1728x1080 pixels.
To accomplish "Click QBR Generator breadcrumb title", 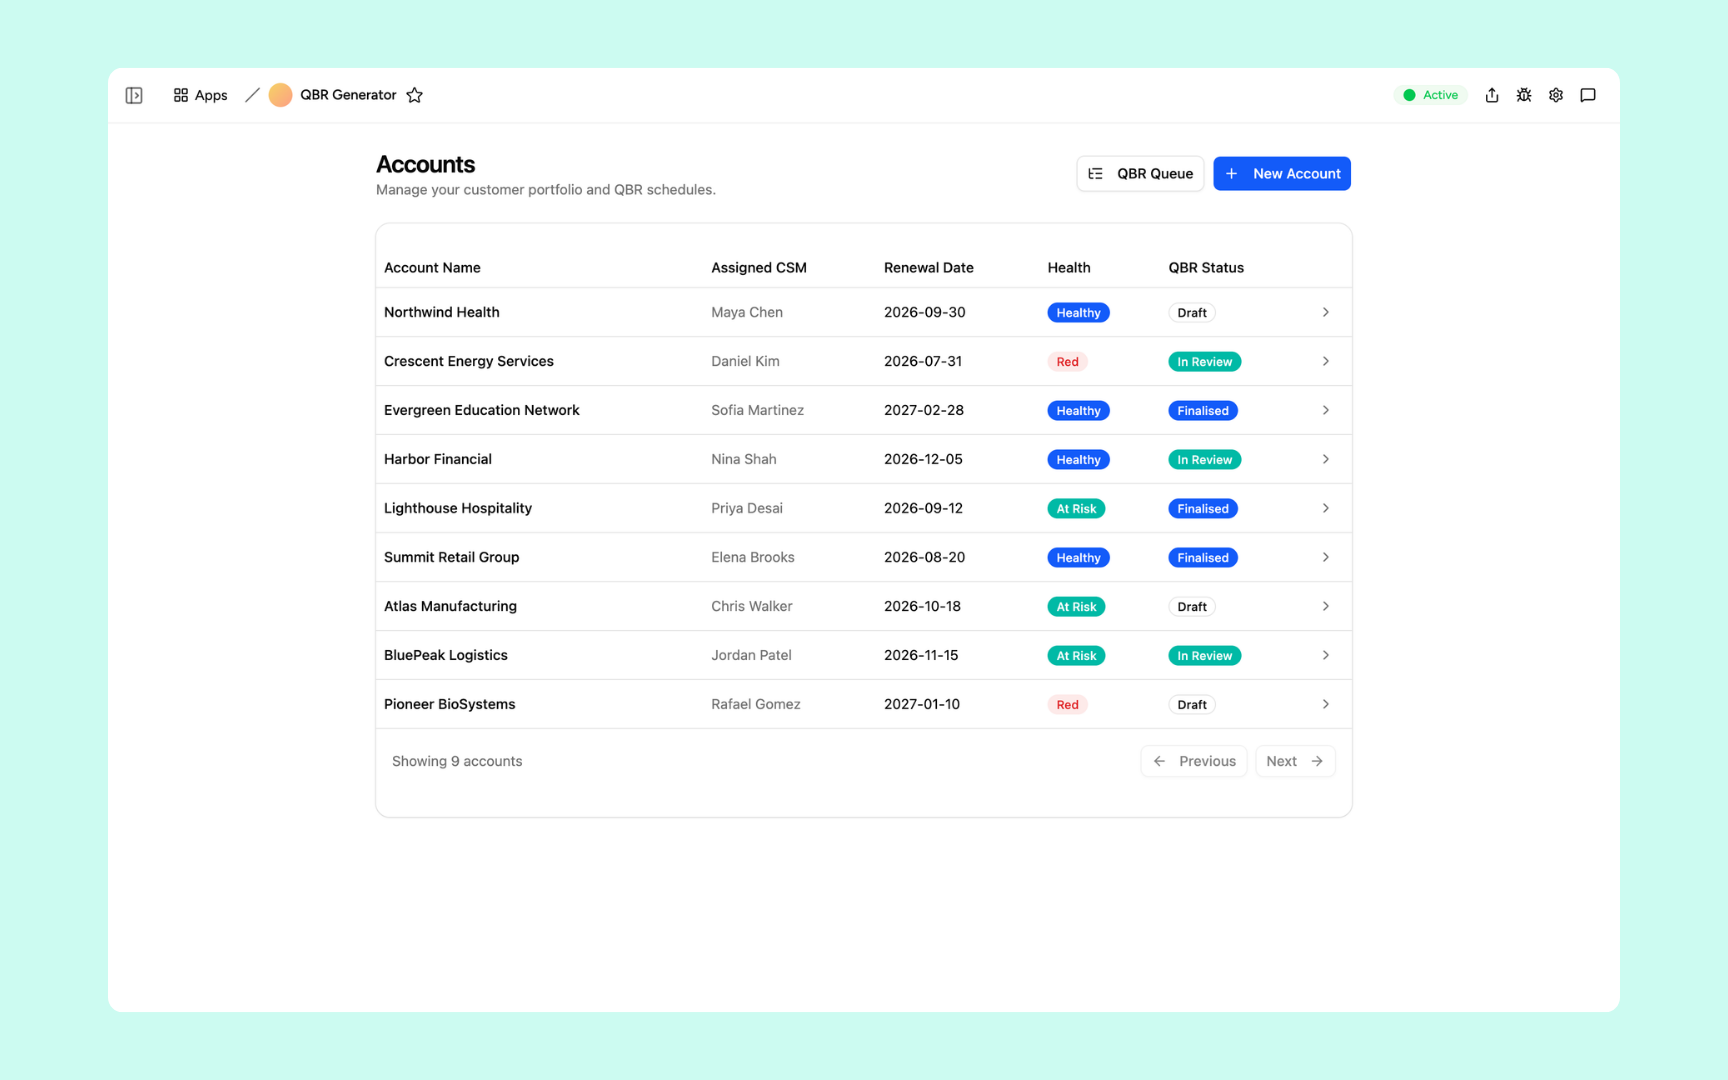I will point(348,95).
